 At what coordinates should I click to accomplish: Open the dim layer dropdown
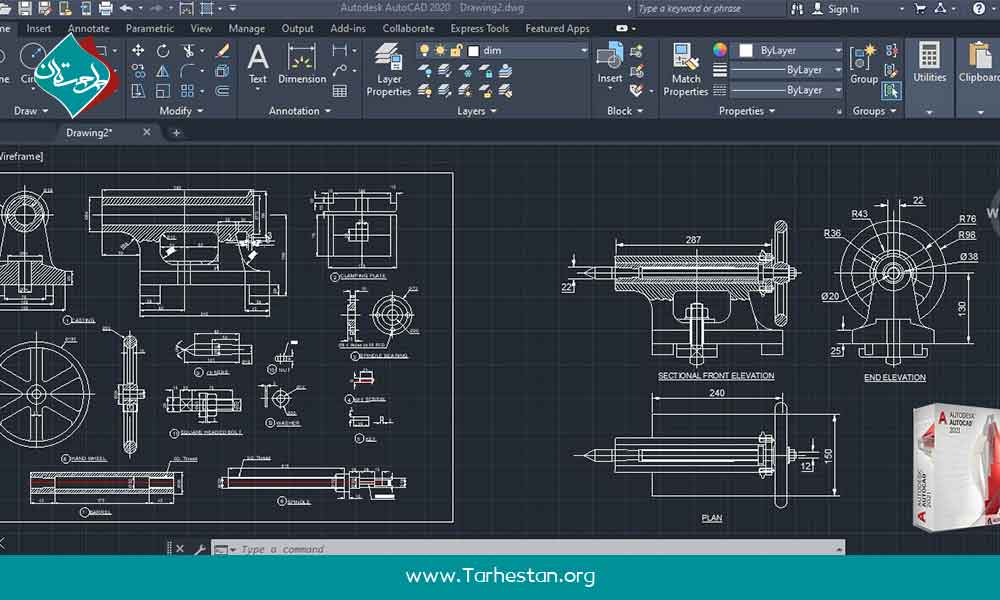(583, 50)
